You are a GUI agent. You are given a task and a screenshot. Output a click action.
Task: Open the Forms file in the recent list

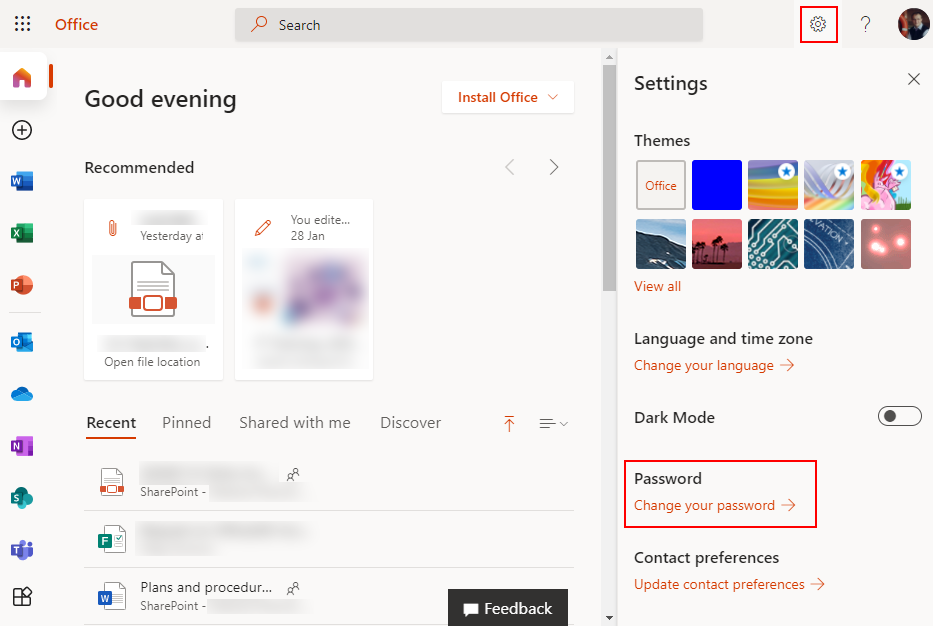click(x=329, y=539)
